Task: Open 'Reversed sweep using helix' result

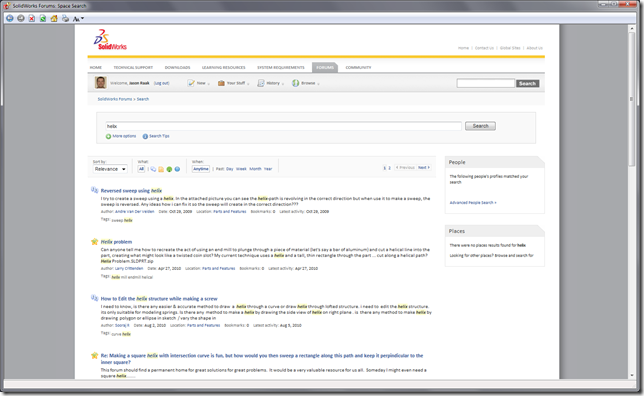Action: click(131, 191)
